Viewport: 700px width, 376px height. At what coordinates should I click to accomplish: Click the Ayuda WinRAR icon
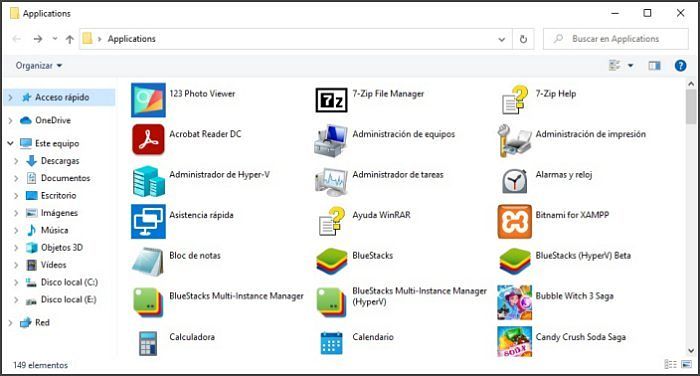point(332,221)
